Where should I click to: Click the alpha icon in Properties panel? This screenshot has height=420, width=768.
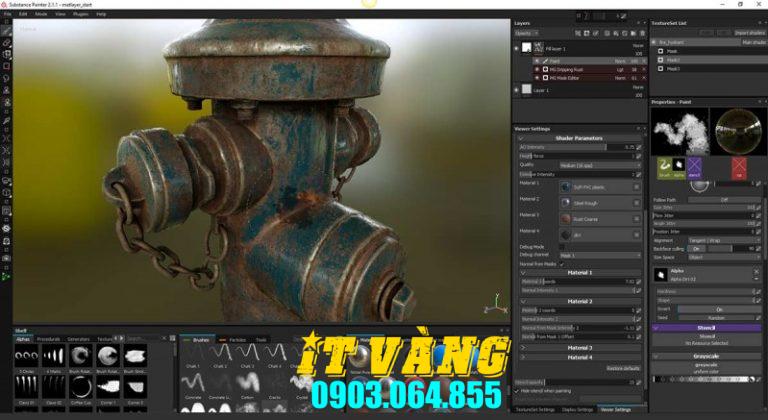coord(678,168)
